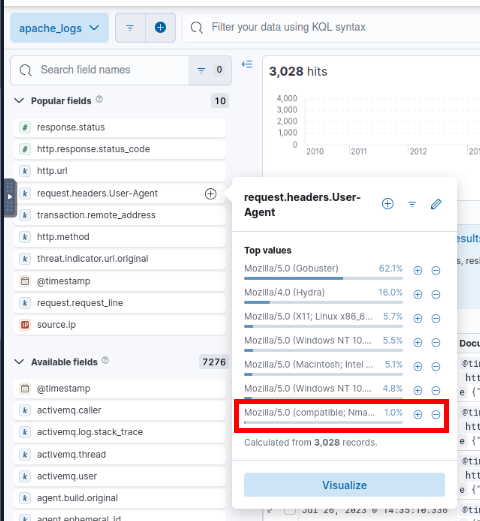Click the edit pencil icon in popover
This screenshot has height=521, width=480.
pos(436,204)
